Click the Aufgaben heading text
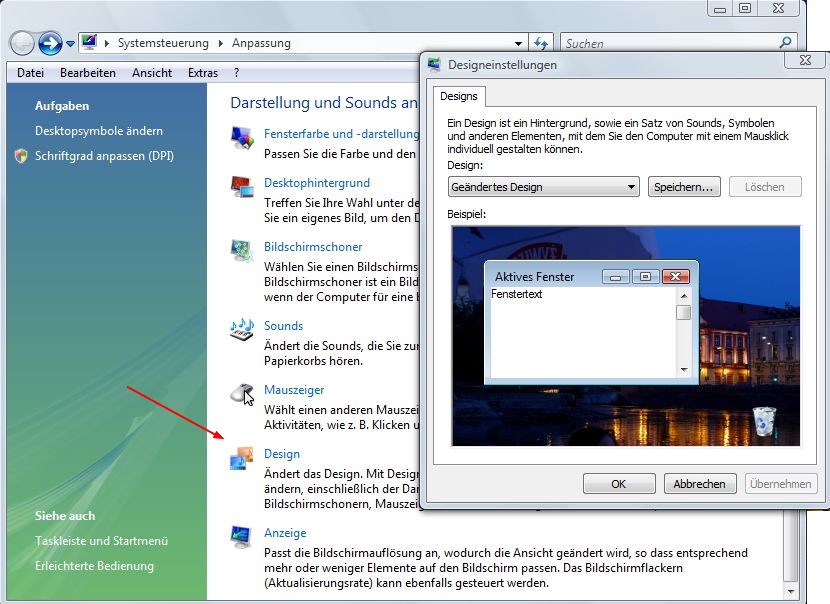 62,106
